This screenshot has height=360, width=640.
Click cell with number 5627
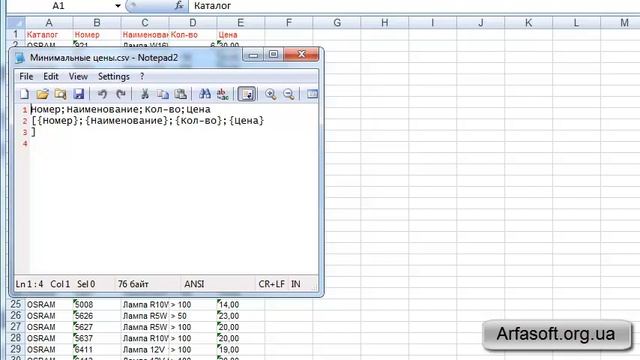click(x=97, y=327)
